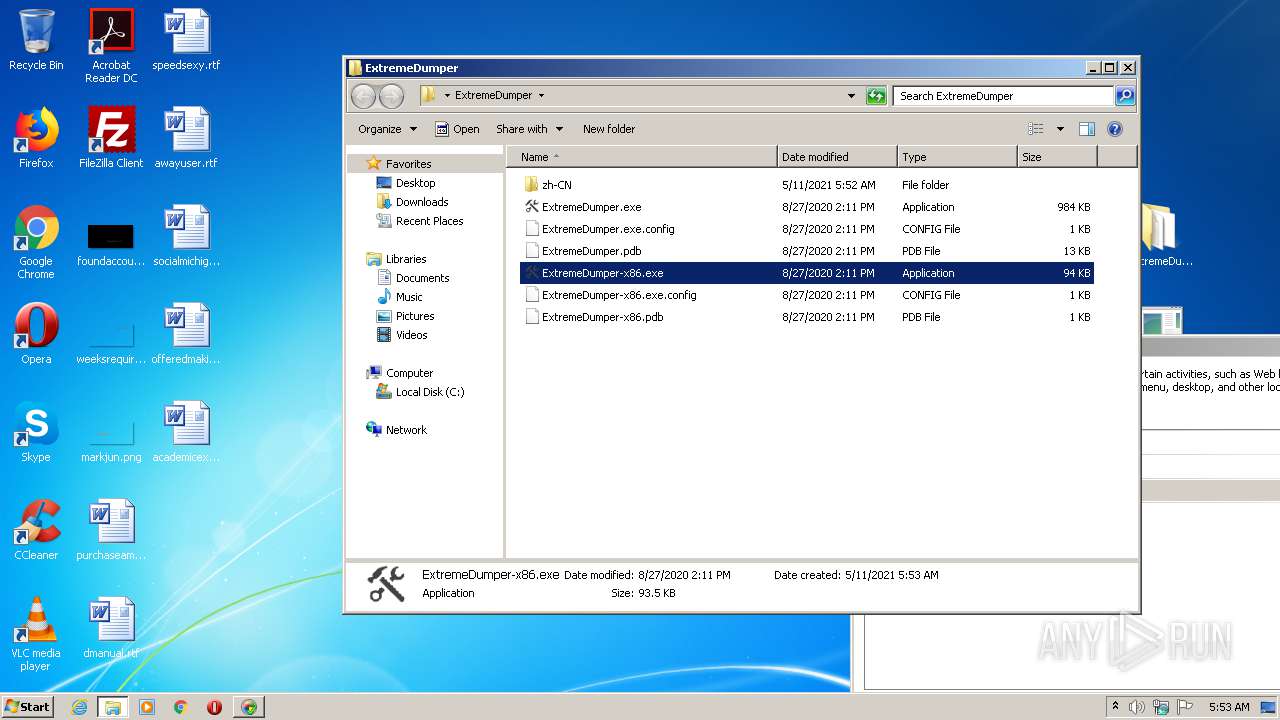Viewport: 1280px width, 720px height.
Task: Launch the VLC media player desktop shortcut
Action: click(36, 634)
